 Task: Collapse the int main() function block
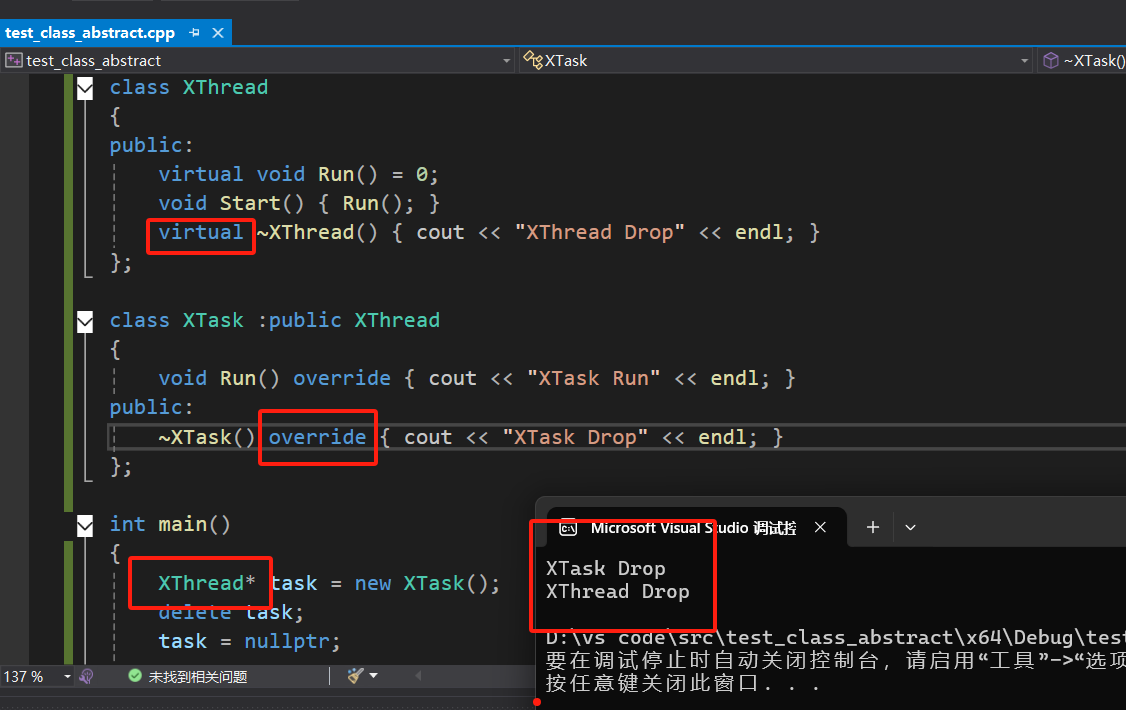click(x=85, y=526)
